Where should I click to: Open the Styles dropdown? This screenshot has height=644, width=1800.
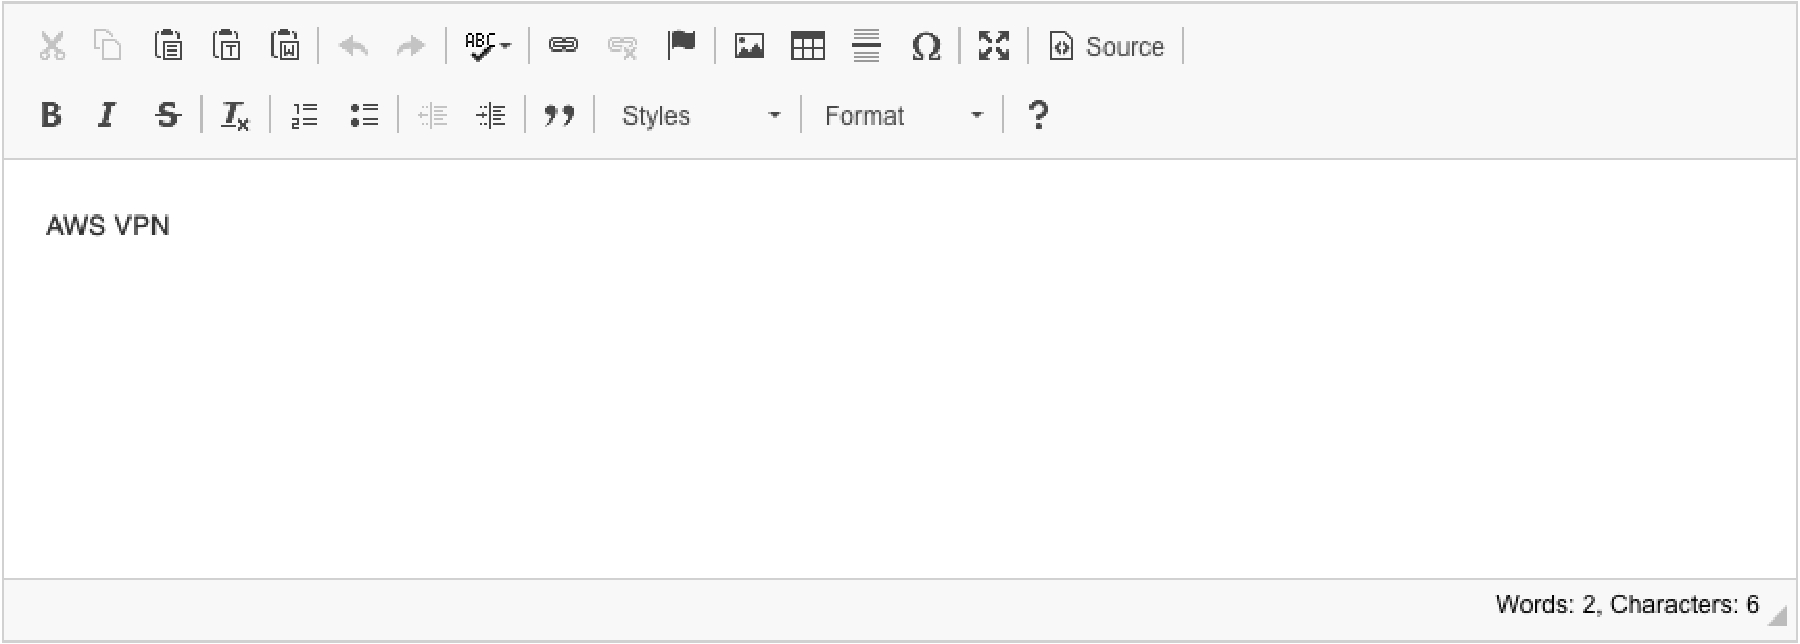pos(700,116)
